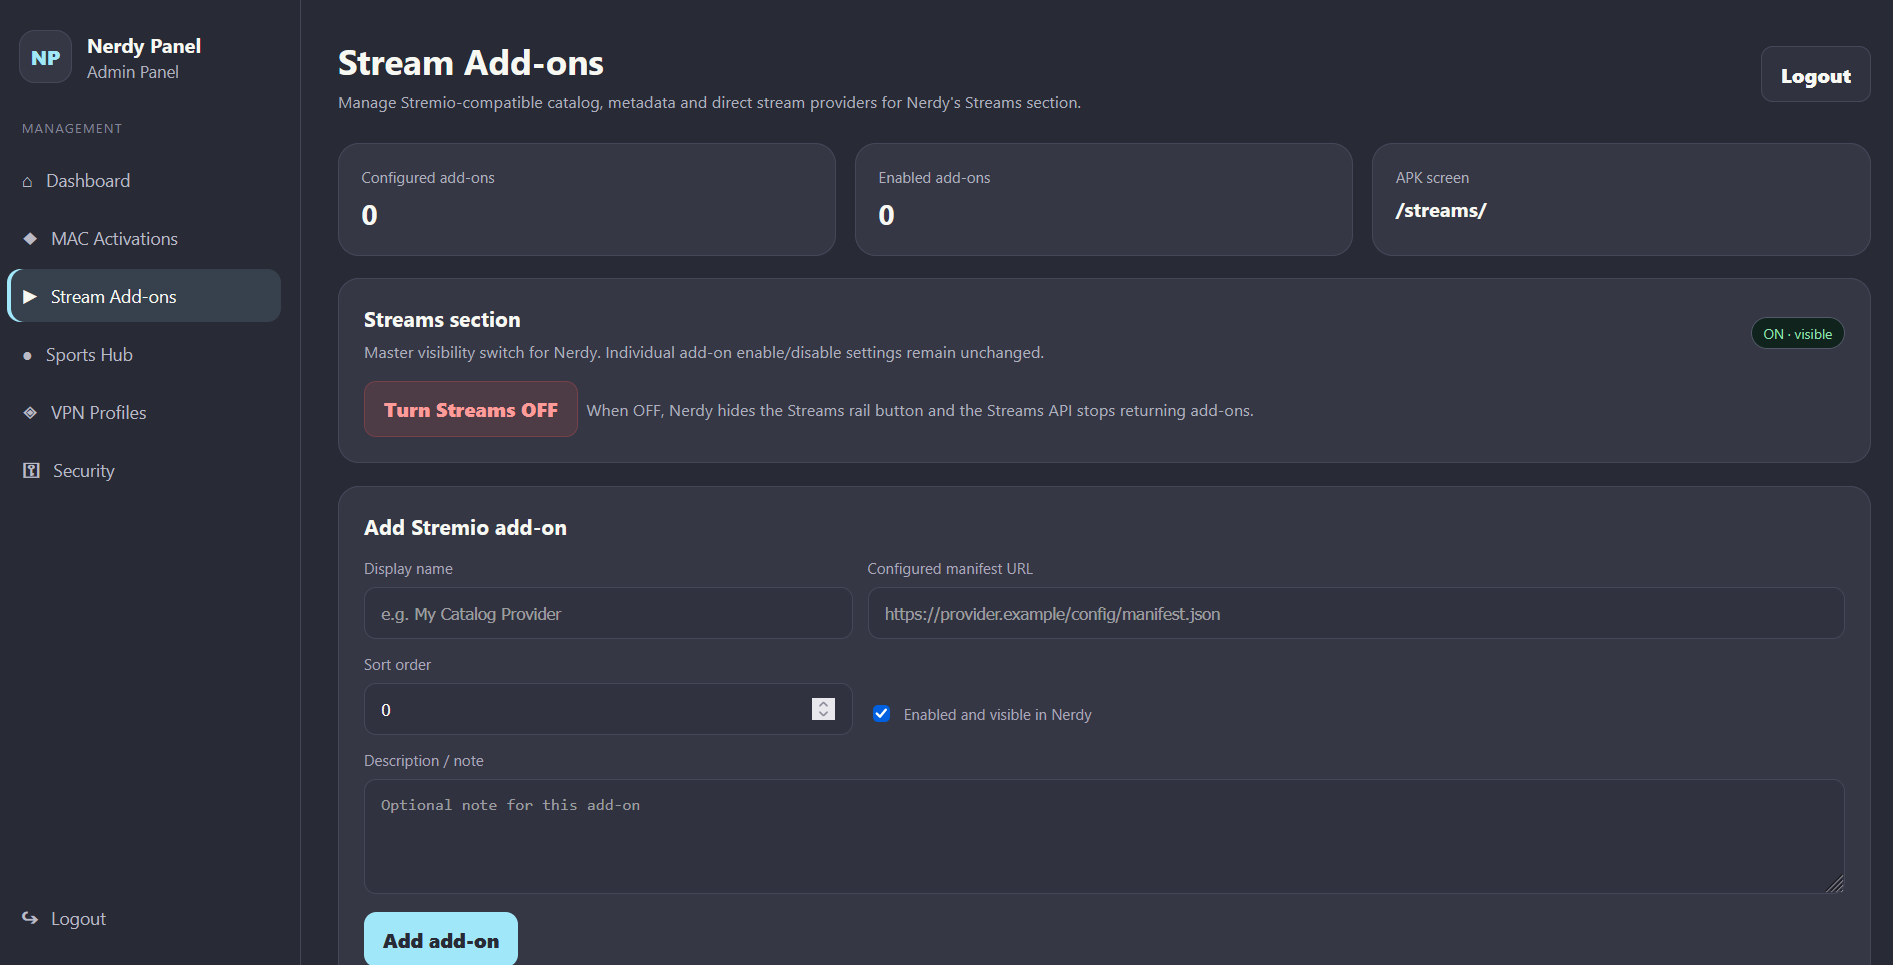Click the Sort order stepper arrows
1893x965 pixels.
pyautogui.click(x=823, y=708)
